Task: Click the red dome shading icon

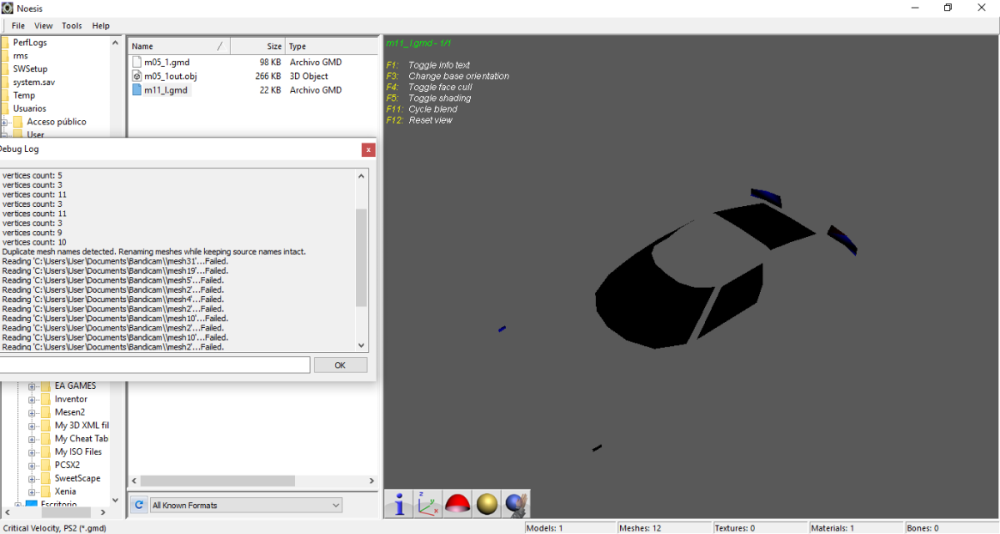Action: [x=457, y=504]
